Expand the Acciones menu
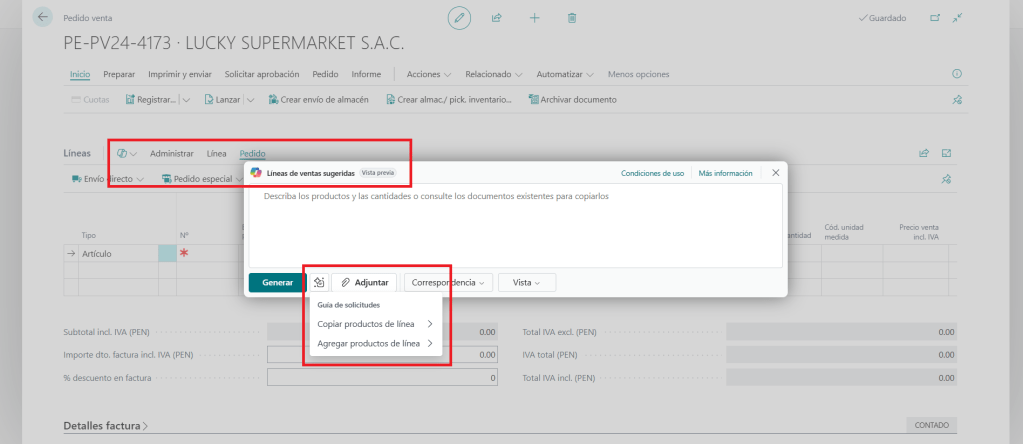The image size is (1023, 444). (x=428, y=74)
